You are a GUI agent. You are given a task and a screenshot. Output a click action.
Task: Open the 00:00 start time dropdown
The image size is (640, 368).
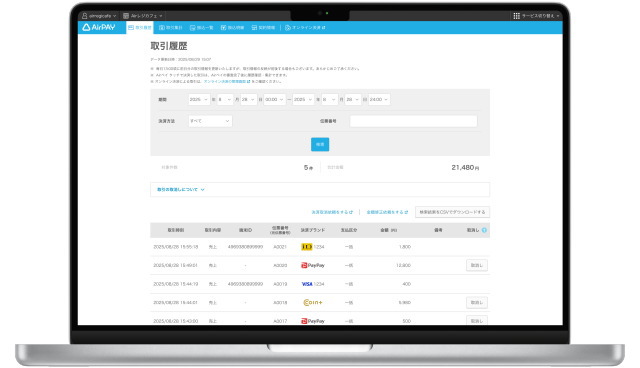pos(274,100)
